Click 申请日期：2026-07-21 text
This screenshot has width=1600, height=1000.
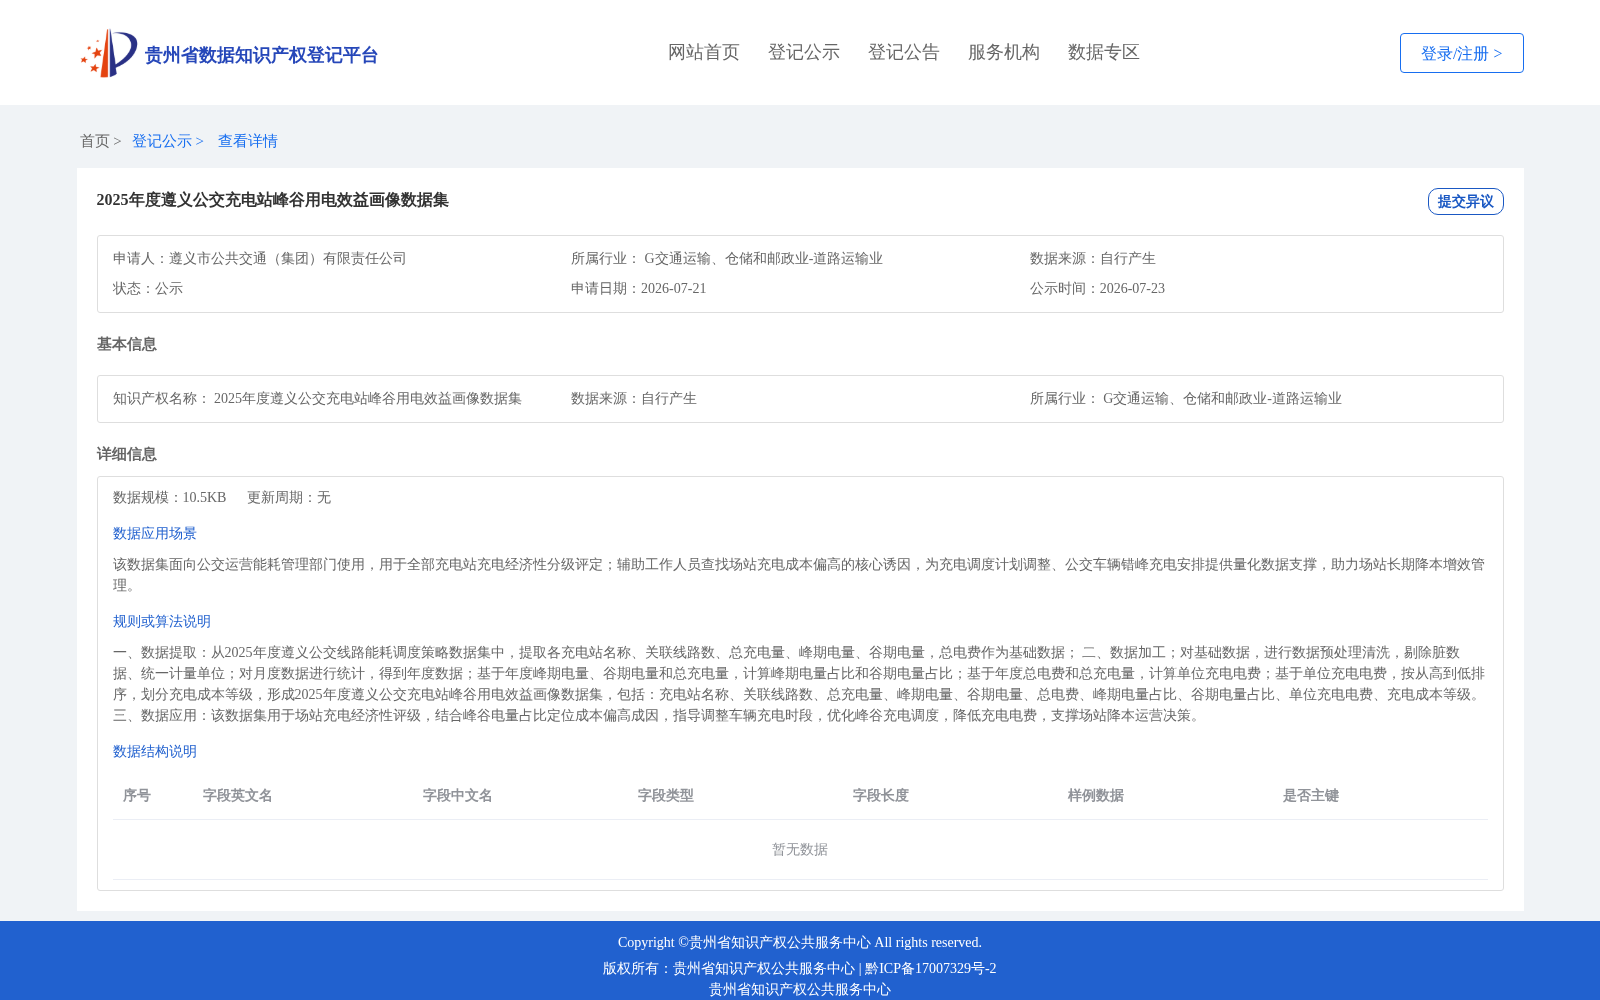638,288
